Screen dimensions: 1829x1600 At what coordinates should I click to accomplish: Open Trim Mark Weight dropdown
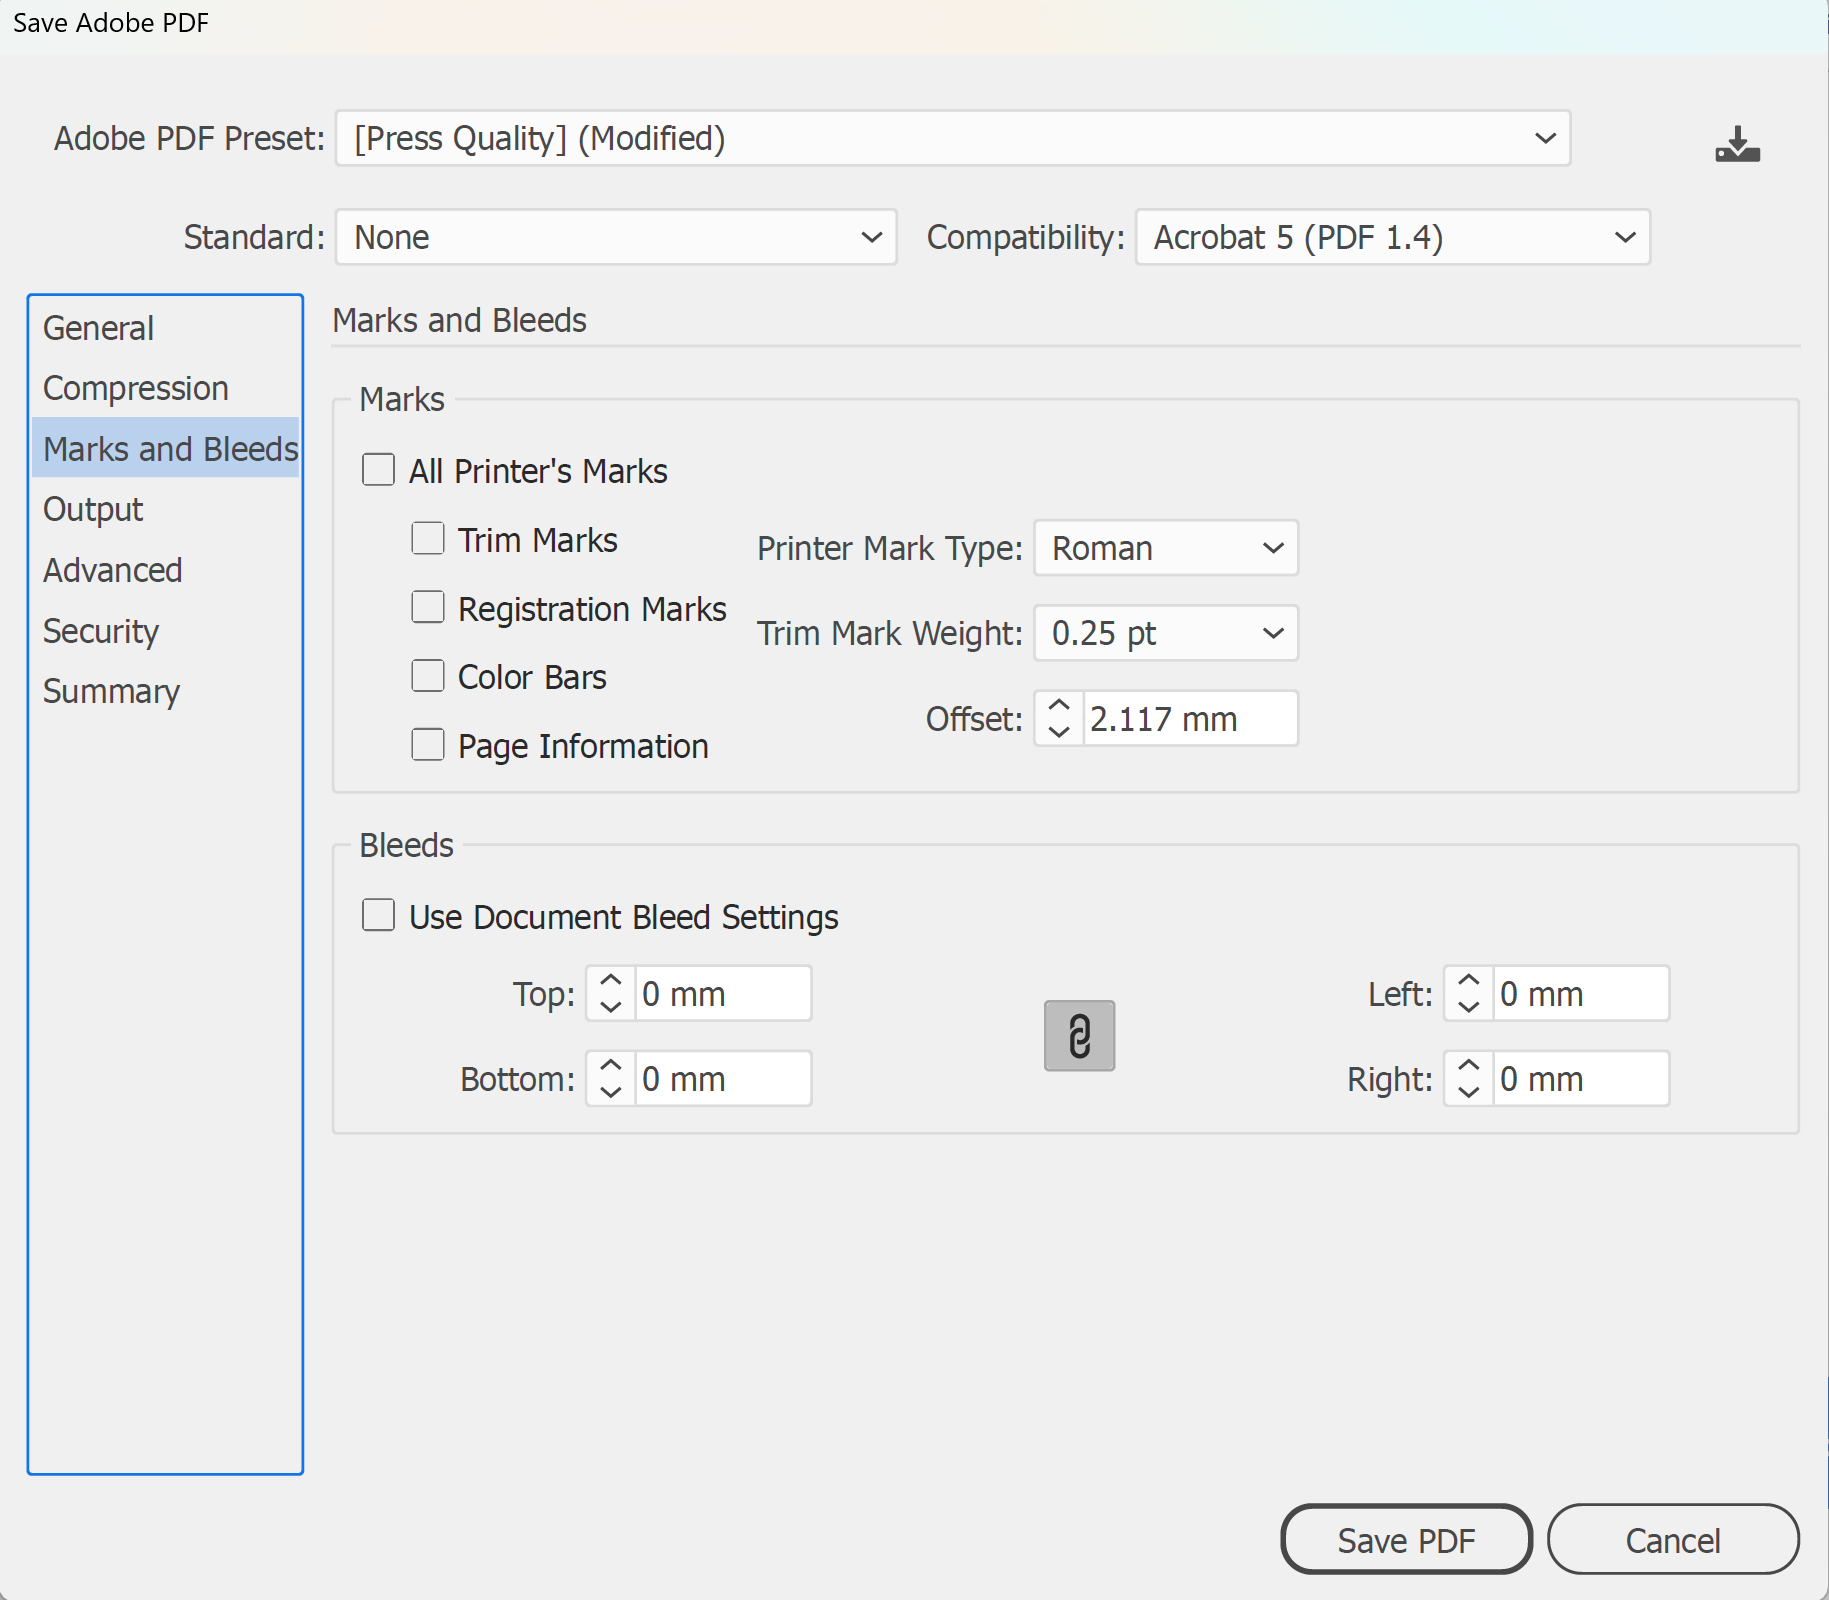(x=1166, y=633)
